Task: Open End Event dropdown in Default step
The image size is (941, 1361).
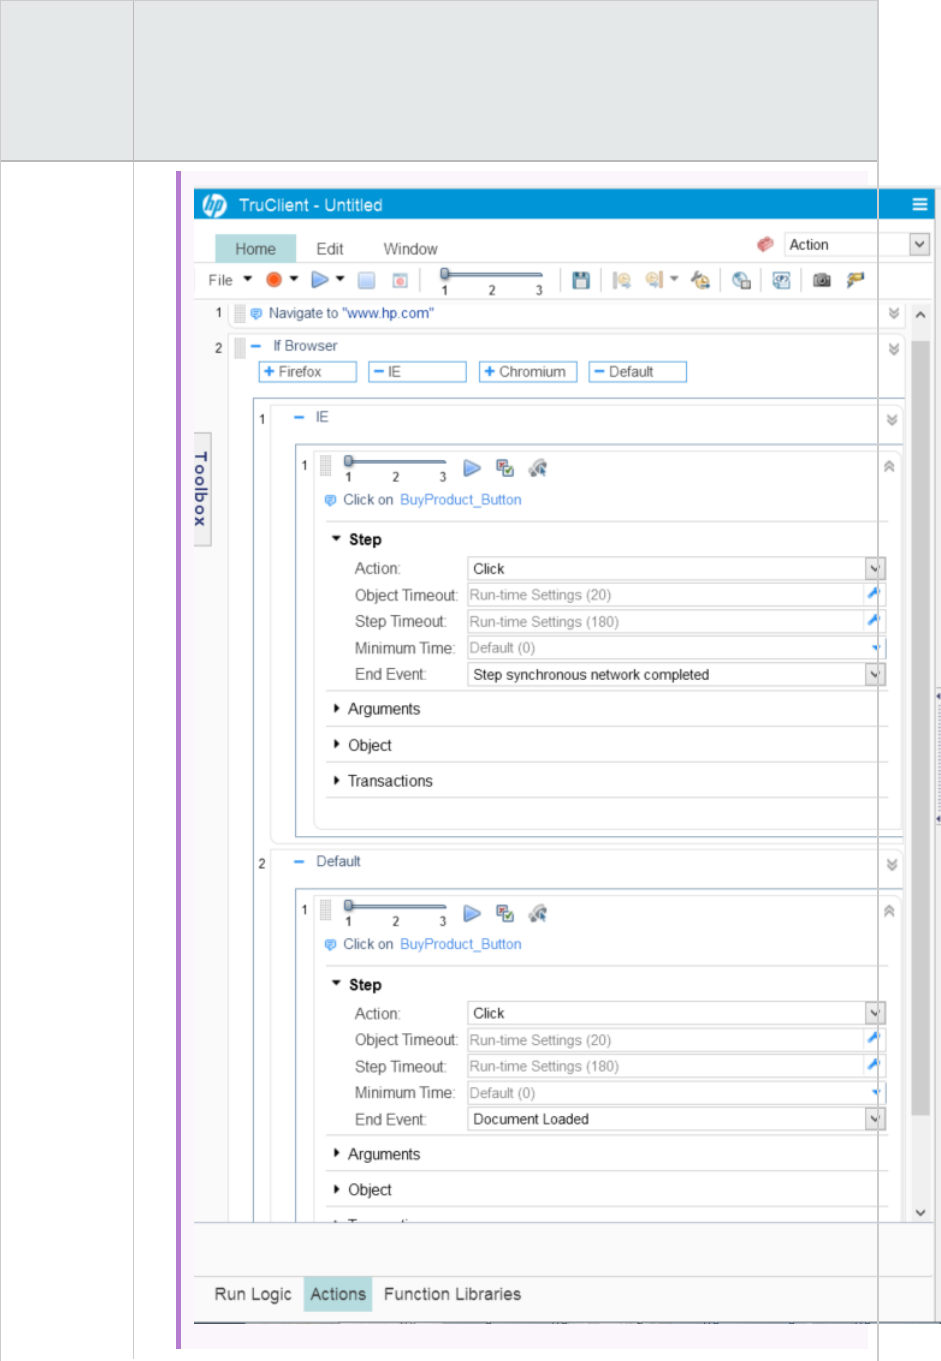Action: pos(875,1119)
